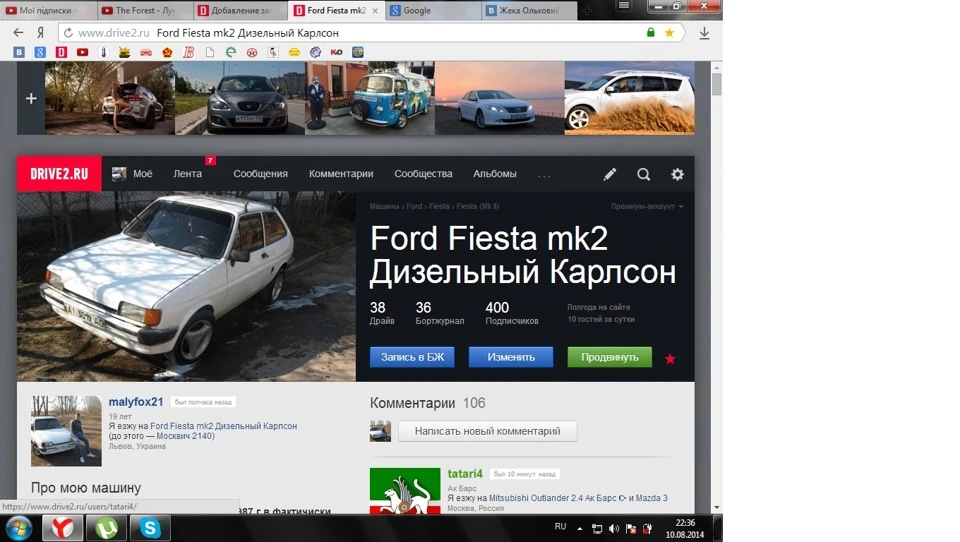Image resolution: width=960 pixels, height=542 pixels.
Task: Open the white SUV in sand thumbnail
Action: point(629,98)
